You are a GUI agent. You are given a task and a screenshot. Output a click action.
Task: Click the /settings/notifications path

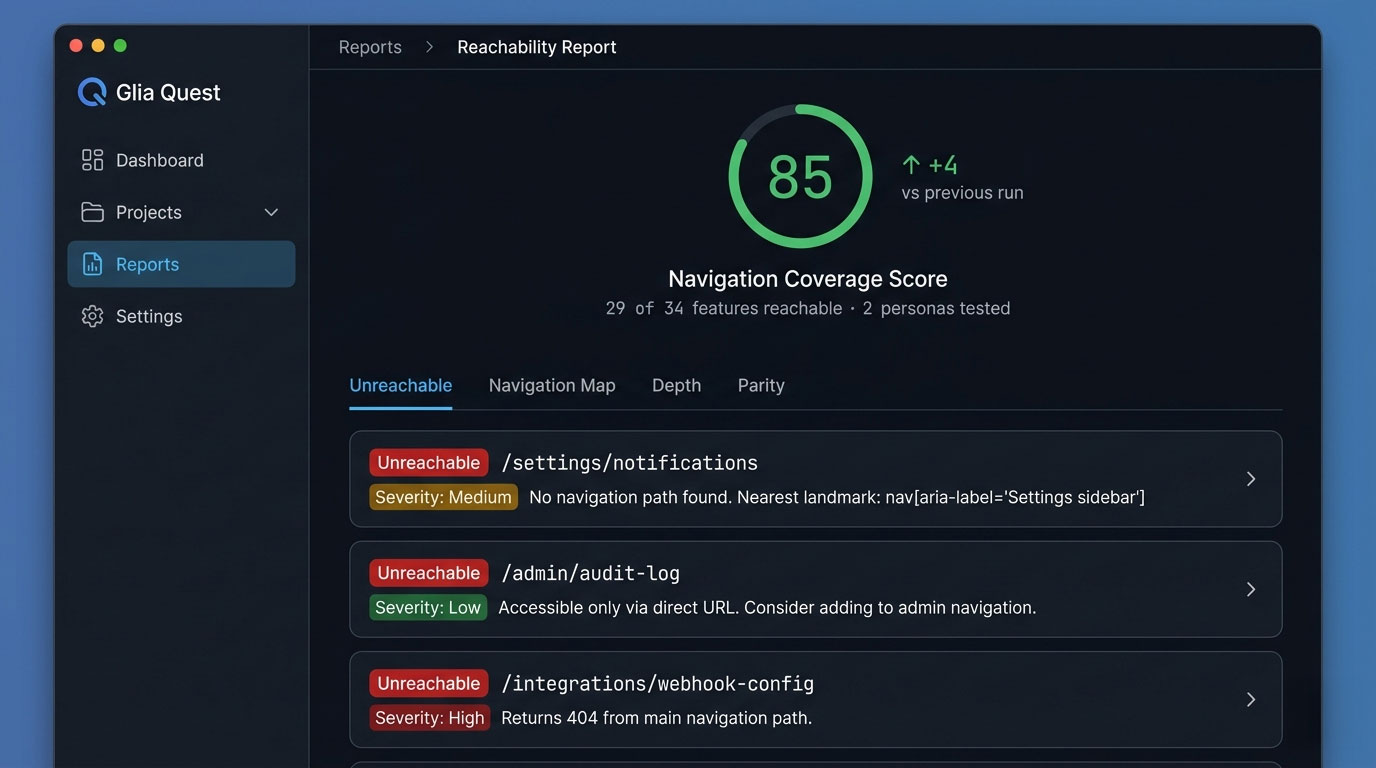click(630, 463)
